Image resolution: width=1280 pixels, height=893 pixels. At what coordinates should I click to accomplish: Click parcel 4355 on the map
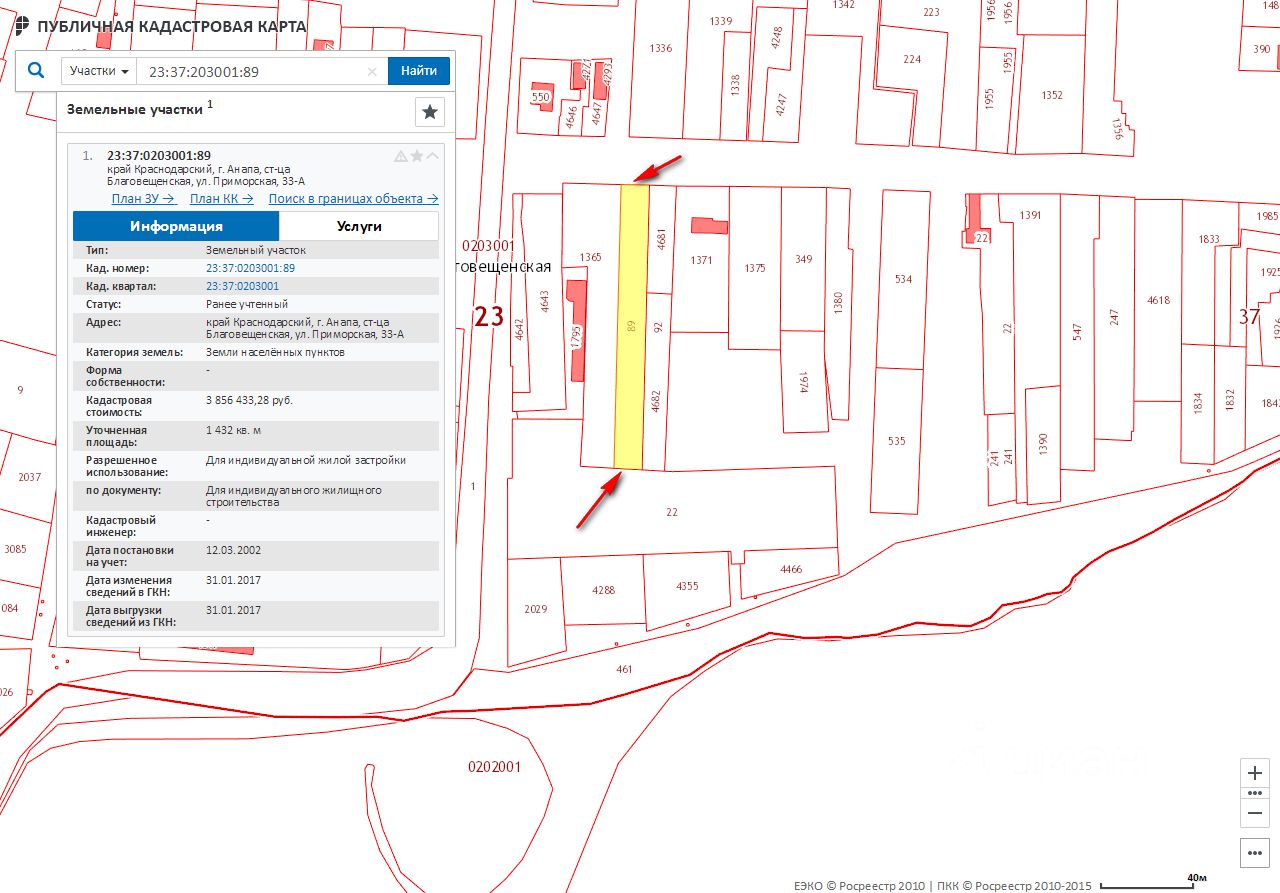[x=688, y=585]
